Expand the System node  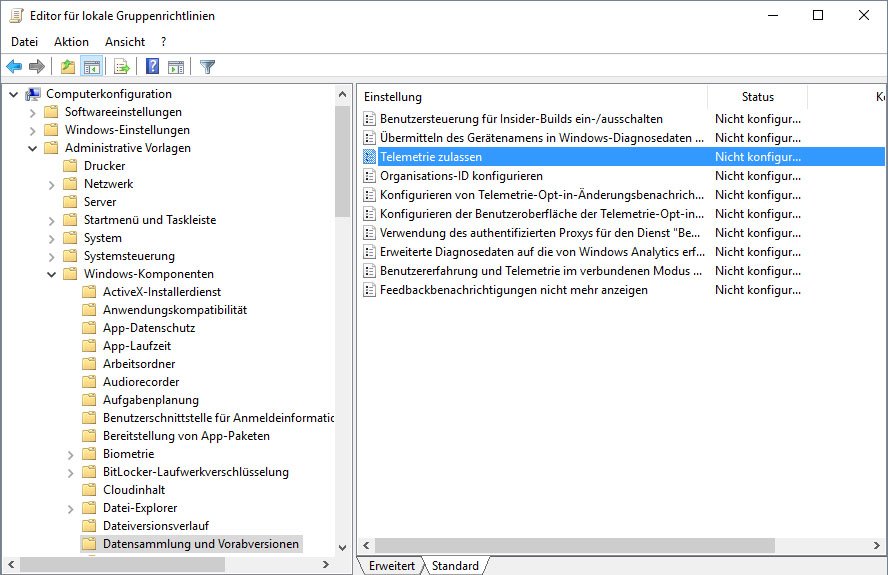pos(52,238)
